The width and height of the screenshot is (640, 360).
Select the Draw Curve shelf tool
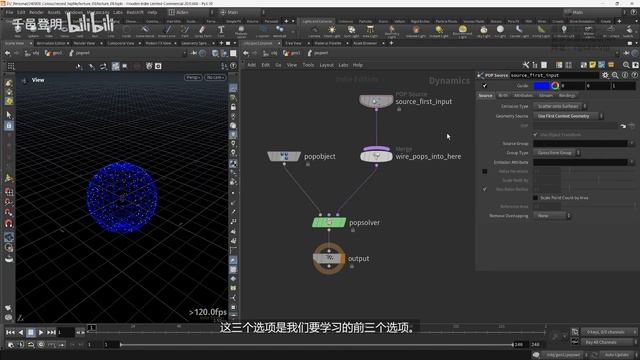click(167, 31)
